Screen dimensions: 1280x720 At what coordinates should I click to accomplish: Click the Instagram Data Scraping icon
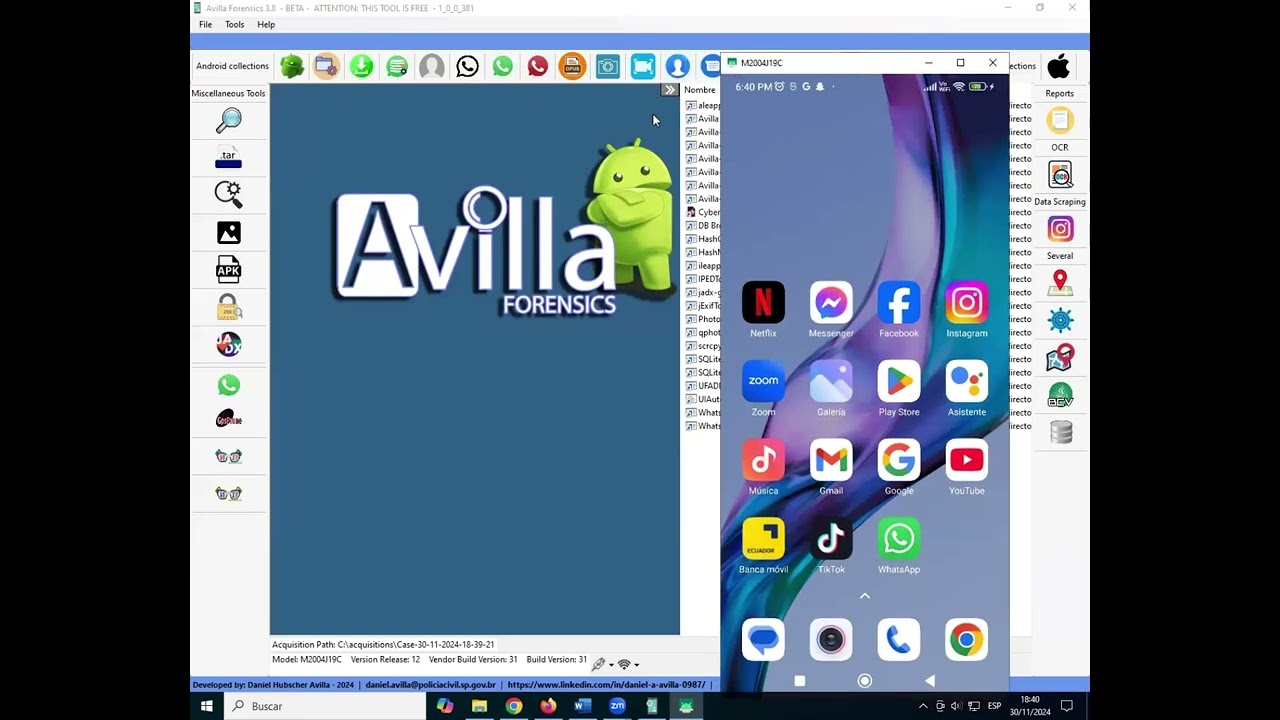(x=1060, y=229)
